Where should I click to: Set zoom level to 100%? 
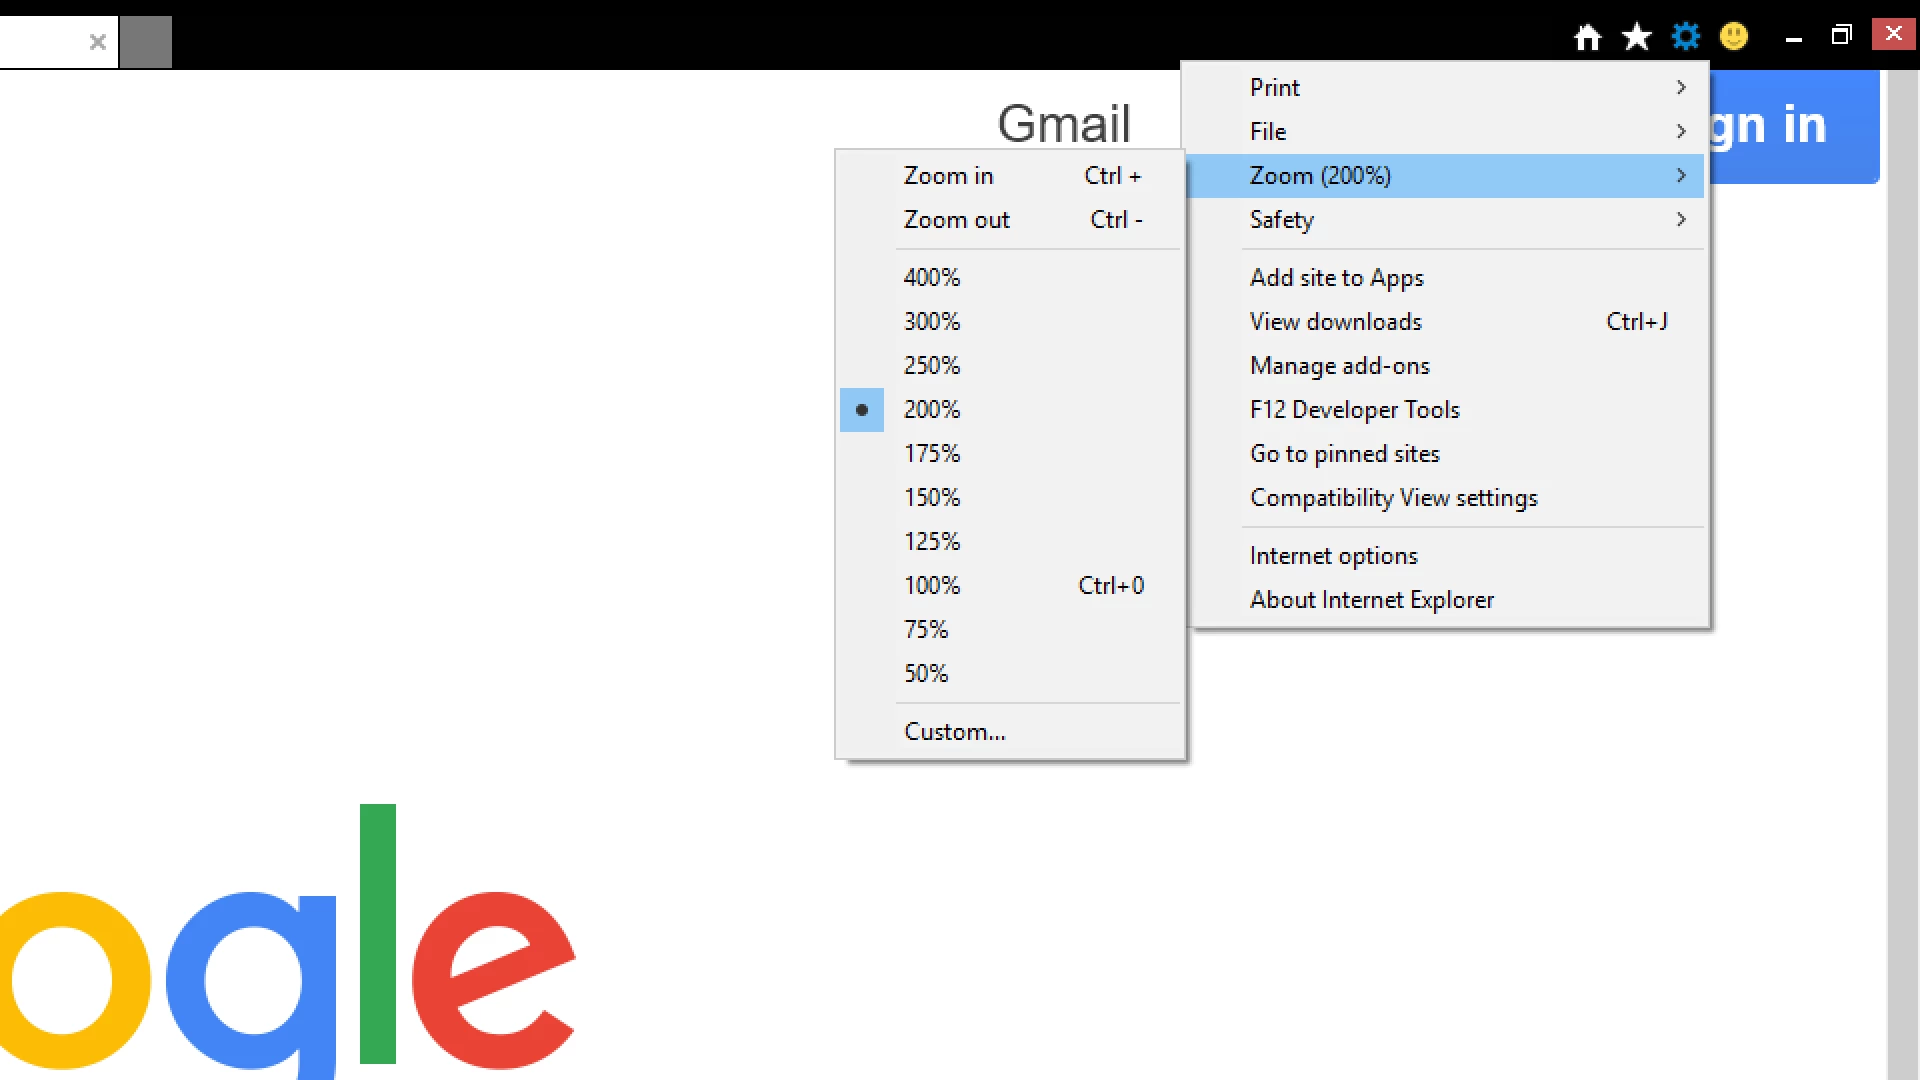(x=931, y=586)
